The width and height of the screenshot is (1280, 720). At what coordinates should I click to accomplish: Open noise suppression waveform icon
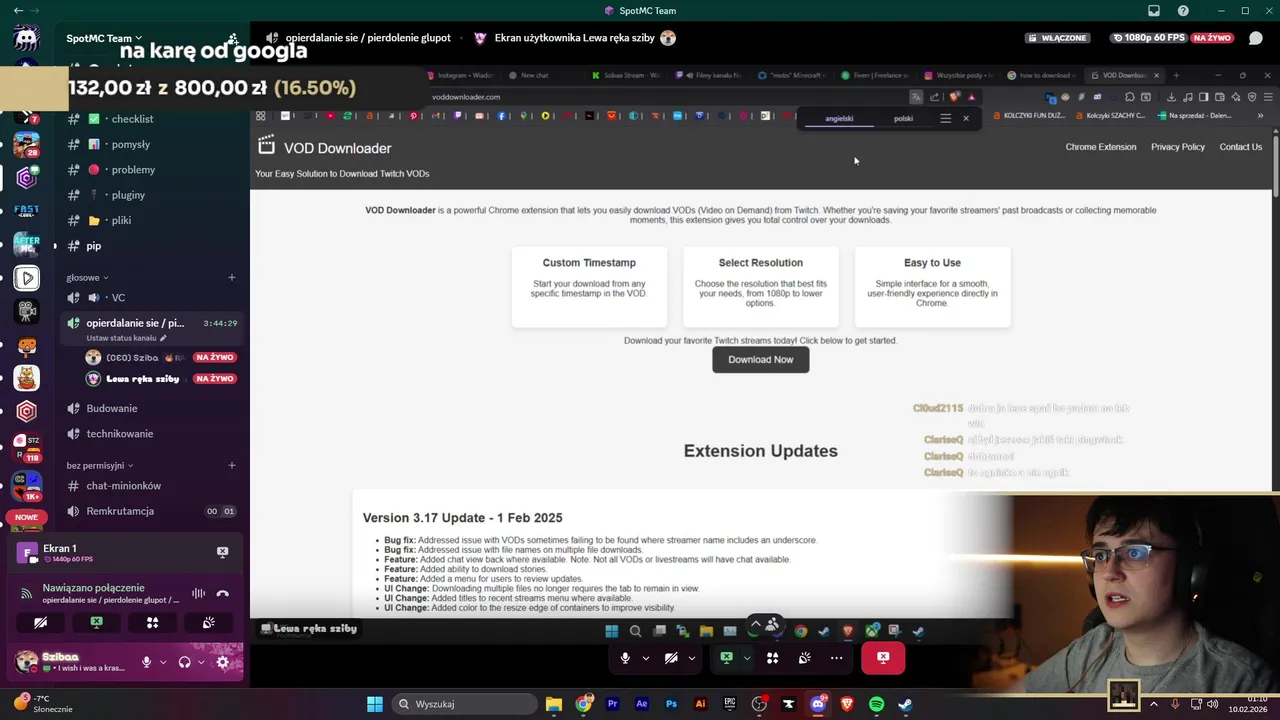tap(198, 593)
